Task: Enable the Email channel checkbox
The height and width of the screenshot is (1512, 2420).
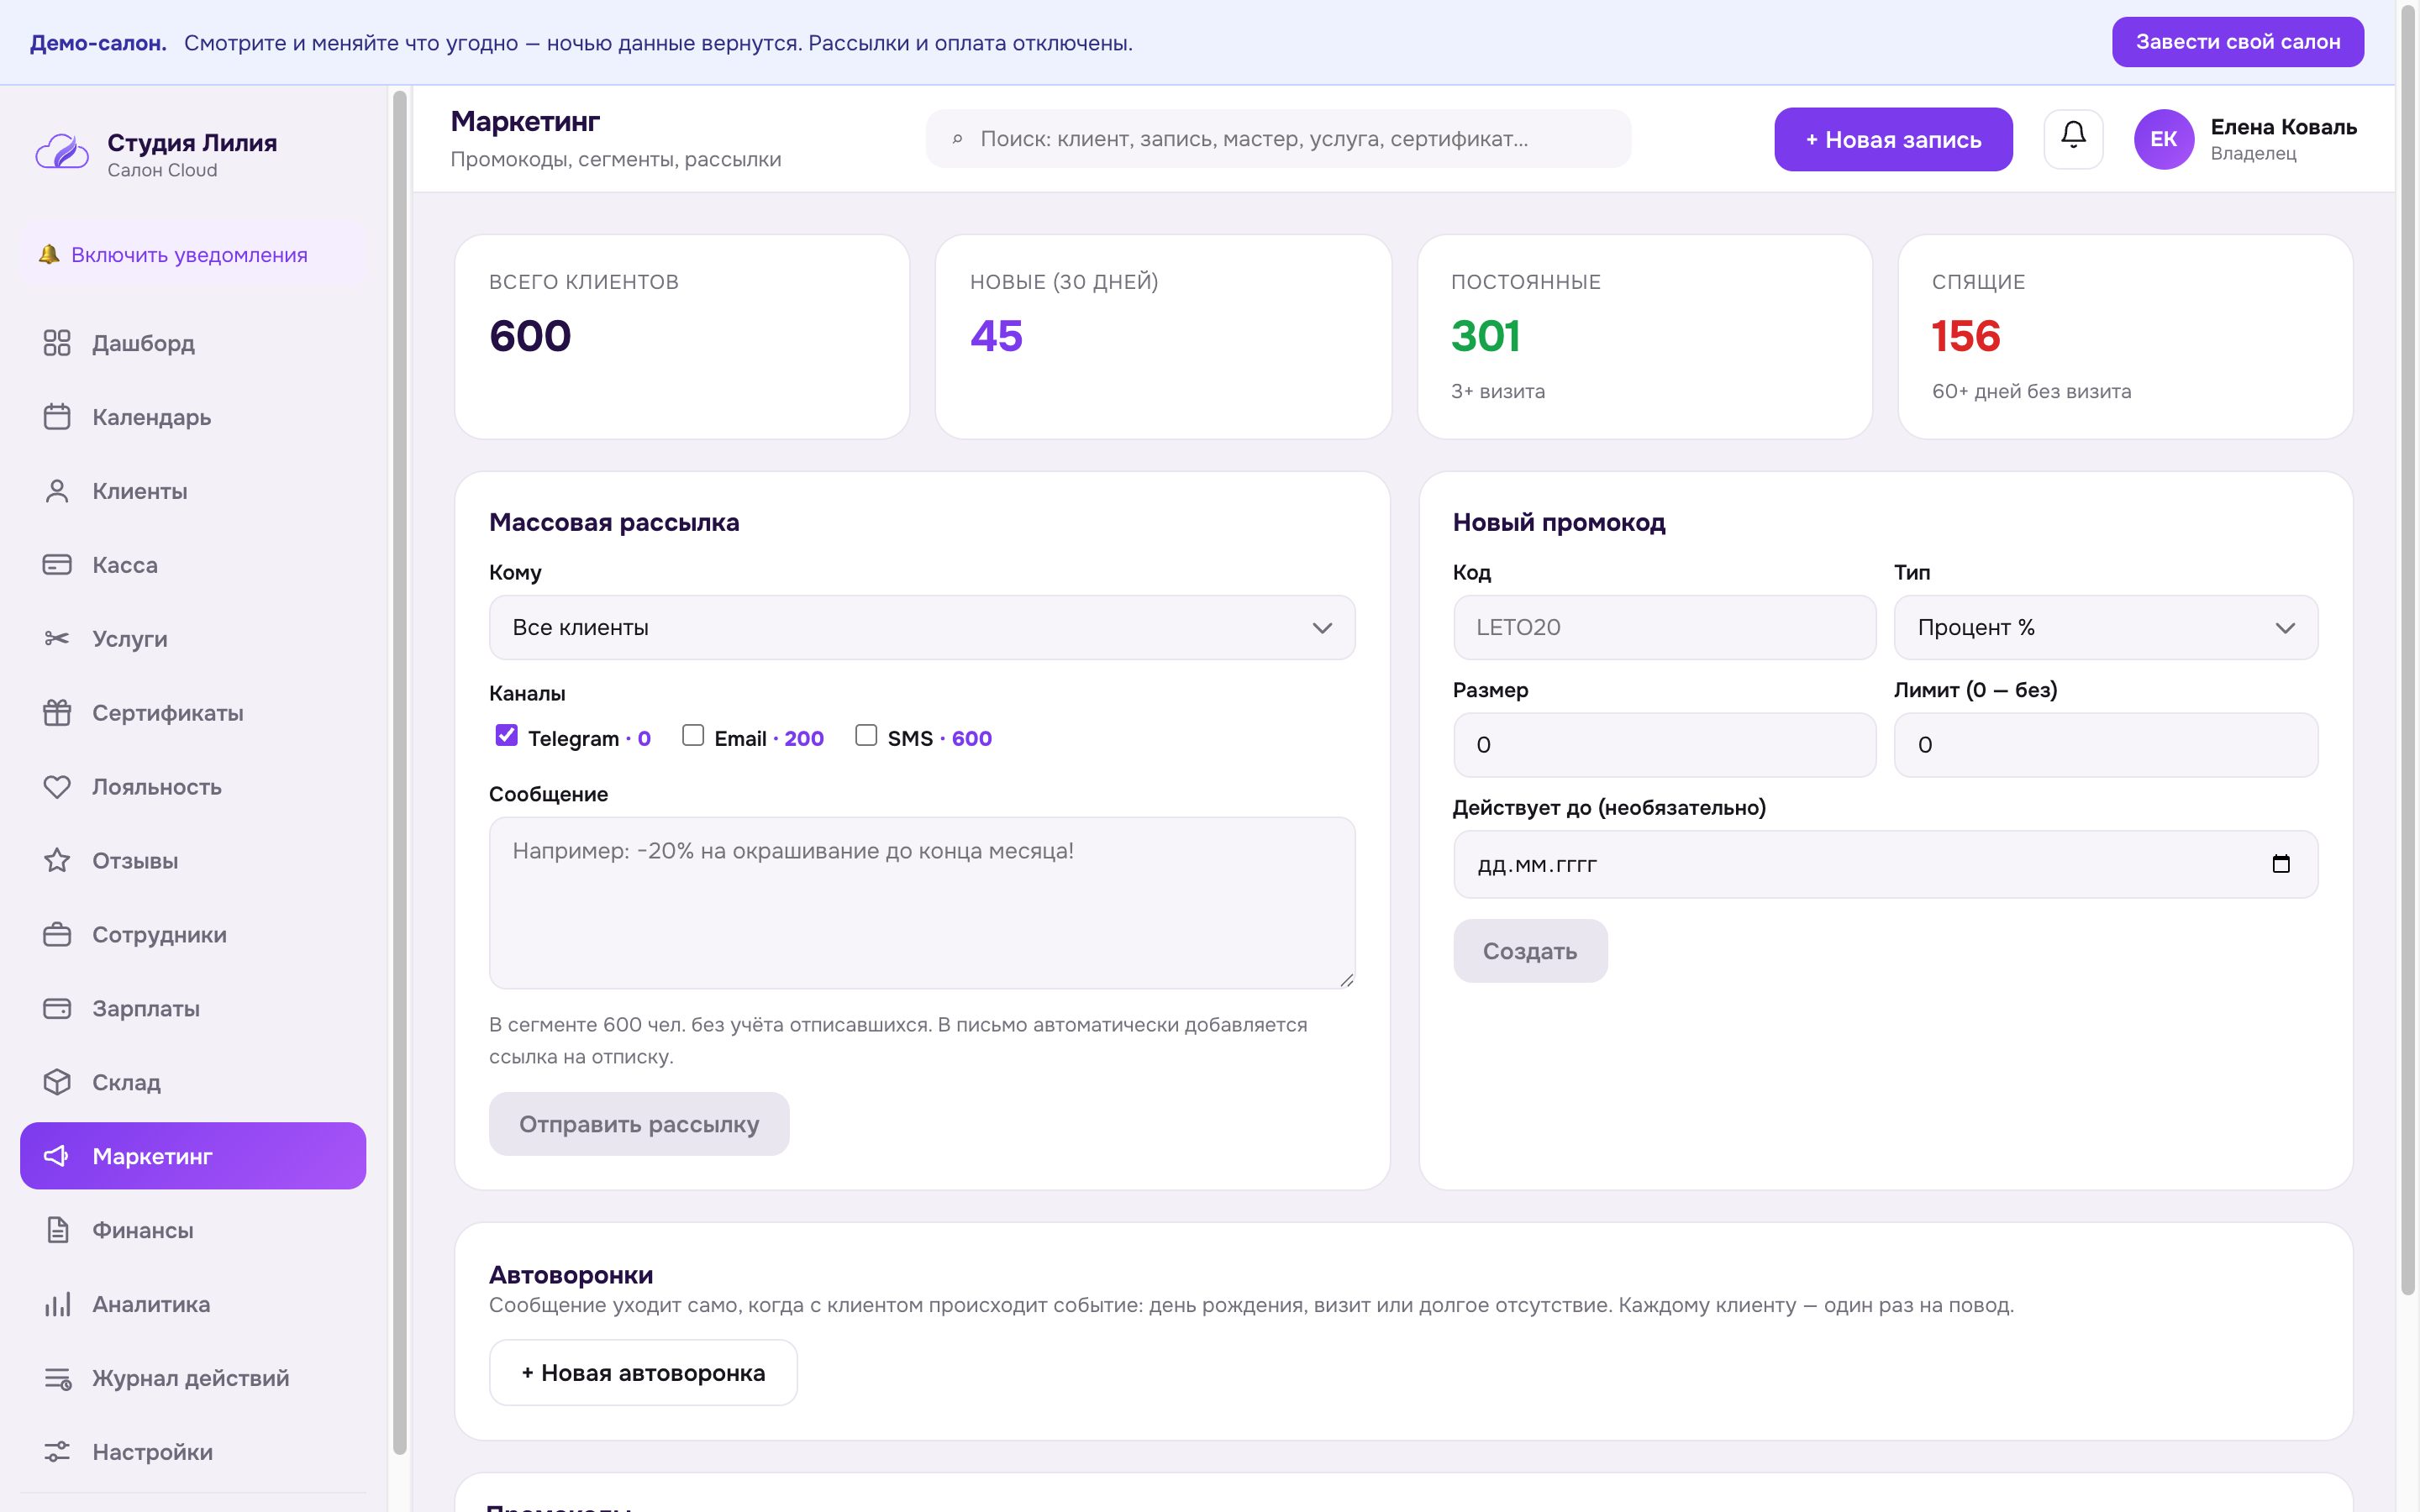Action: pyautogui.click(x=693, y=736)
